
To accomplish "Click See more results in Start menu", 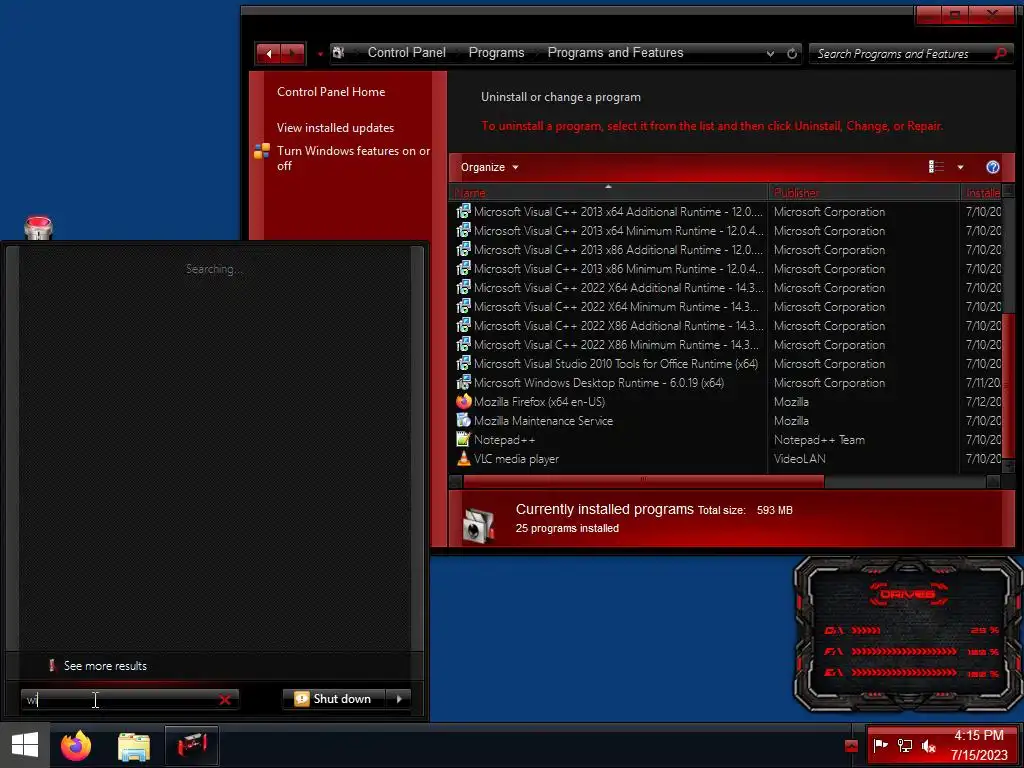I will coord(105,665).
